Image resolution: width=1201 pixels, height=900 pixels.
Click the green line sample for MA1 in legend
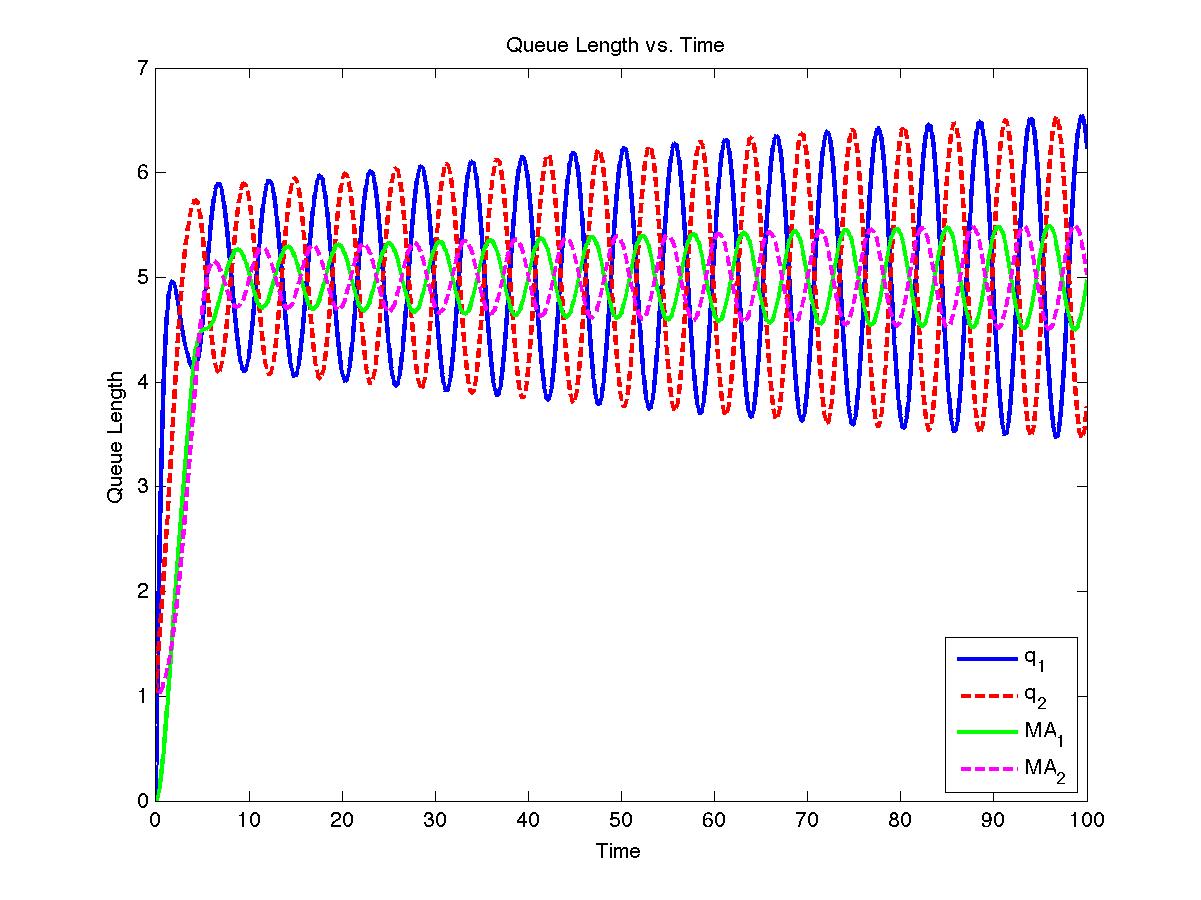click(986, 732)
